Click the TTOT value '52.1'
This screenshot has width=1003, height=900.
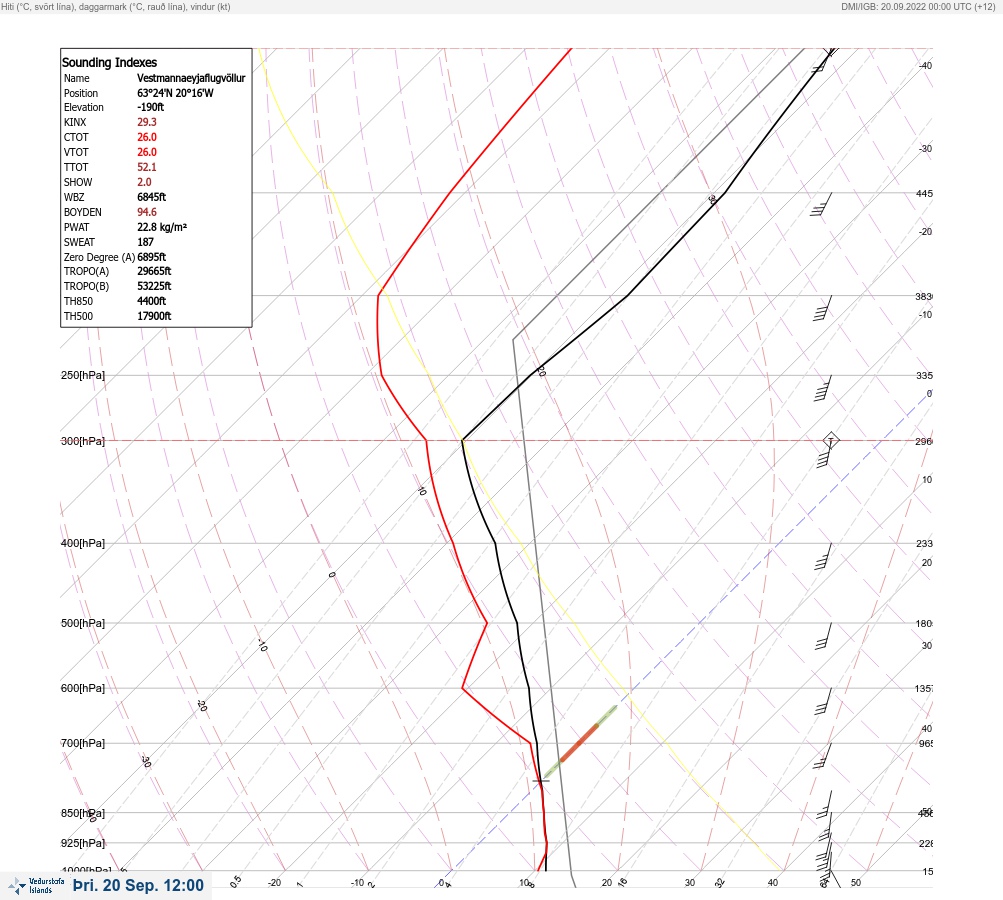(x=146, y=167)
